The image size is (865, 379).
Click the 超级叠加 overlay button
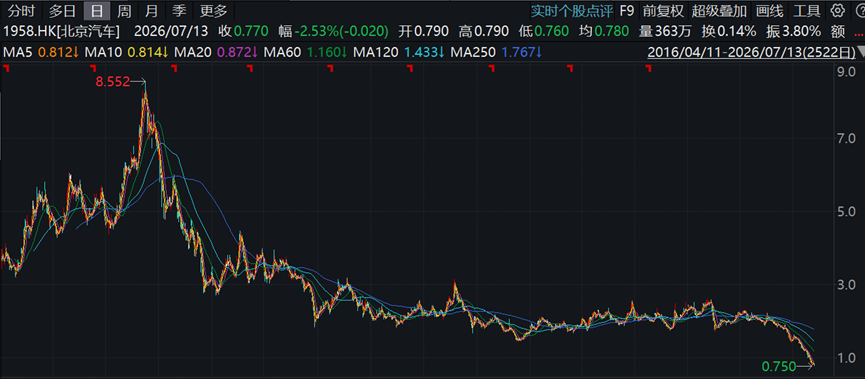pos(719,10)
